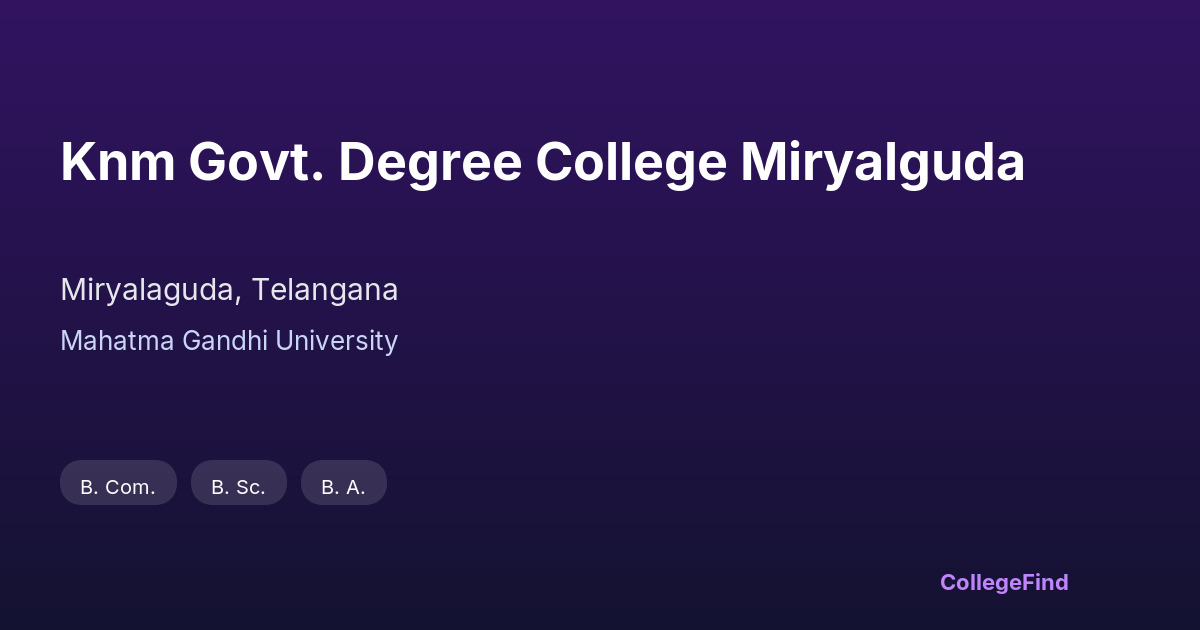Click the B. Com. course tag
Screen dimensions: 1200x630
point(118,487)
